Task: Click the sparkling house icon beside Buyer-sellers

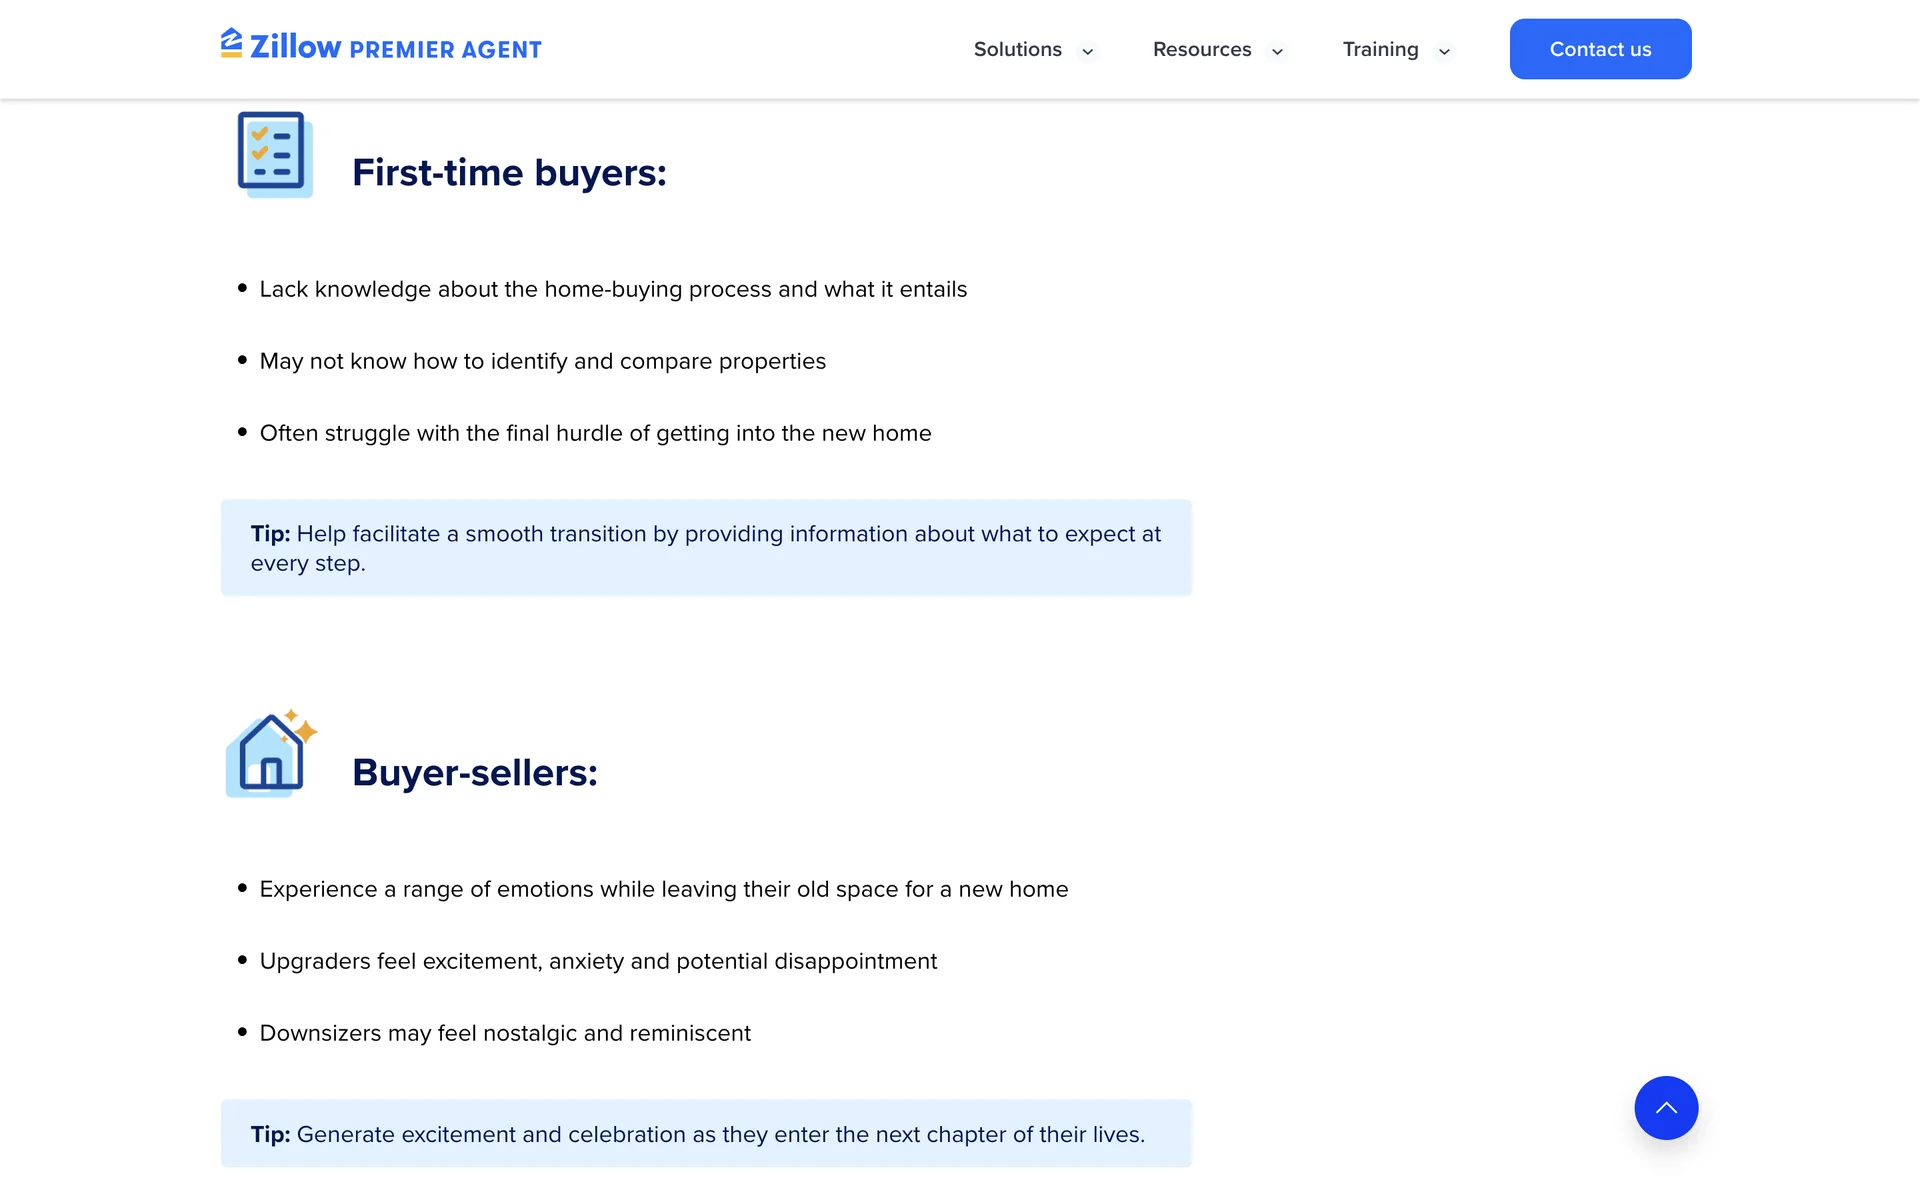Action: (270, 754)
